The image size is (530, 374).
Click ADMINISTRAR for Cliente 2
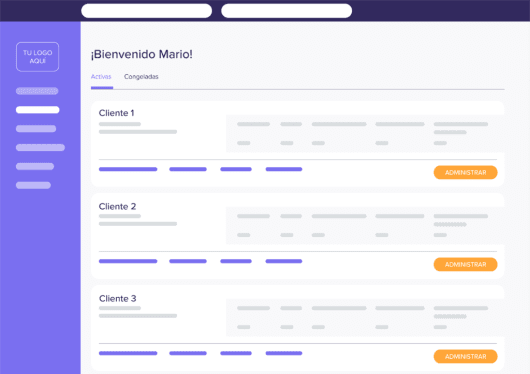(465, 264)
